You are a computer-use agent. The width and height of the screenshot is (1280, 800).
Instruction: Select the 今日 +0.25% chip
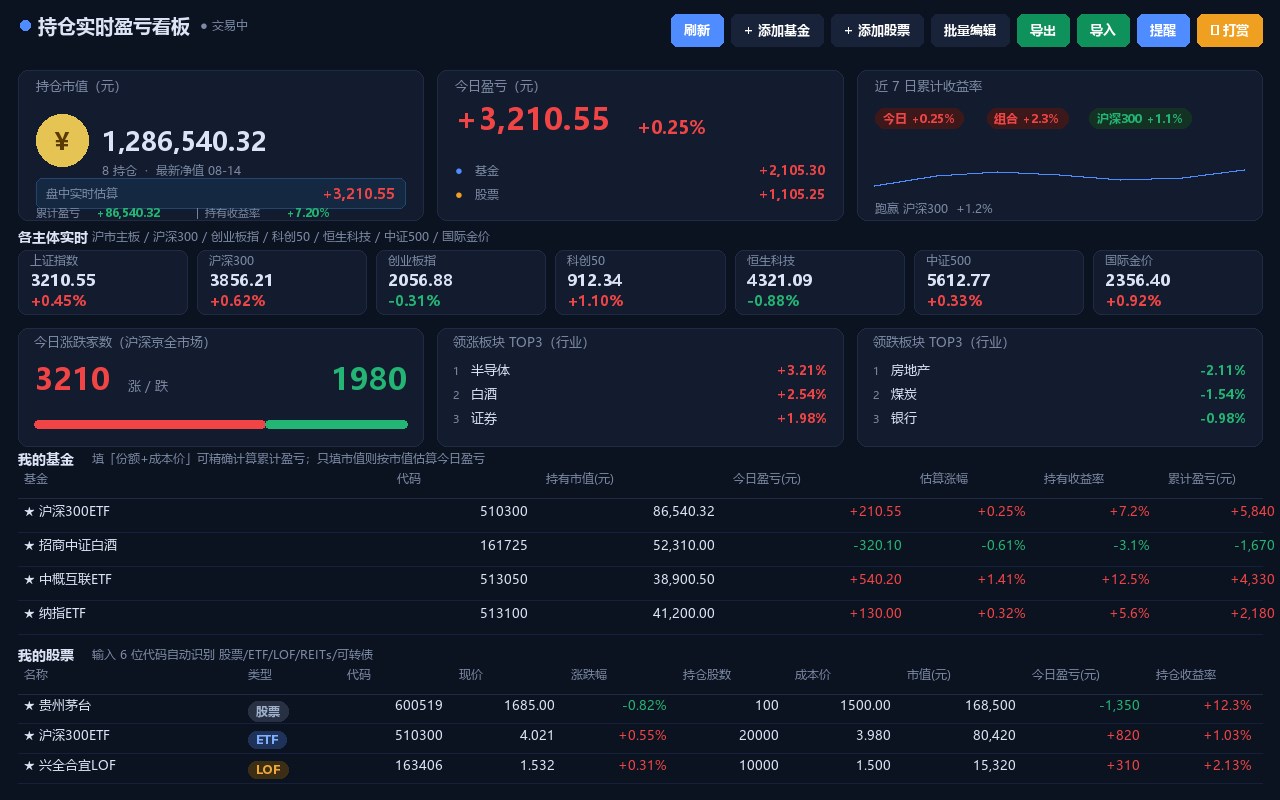tap(919, 118)
